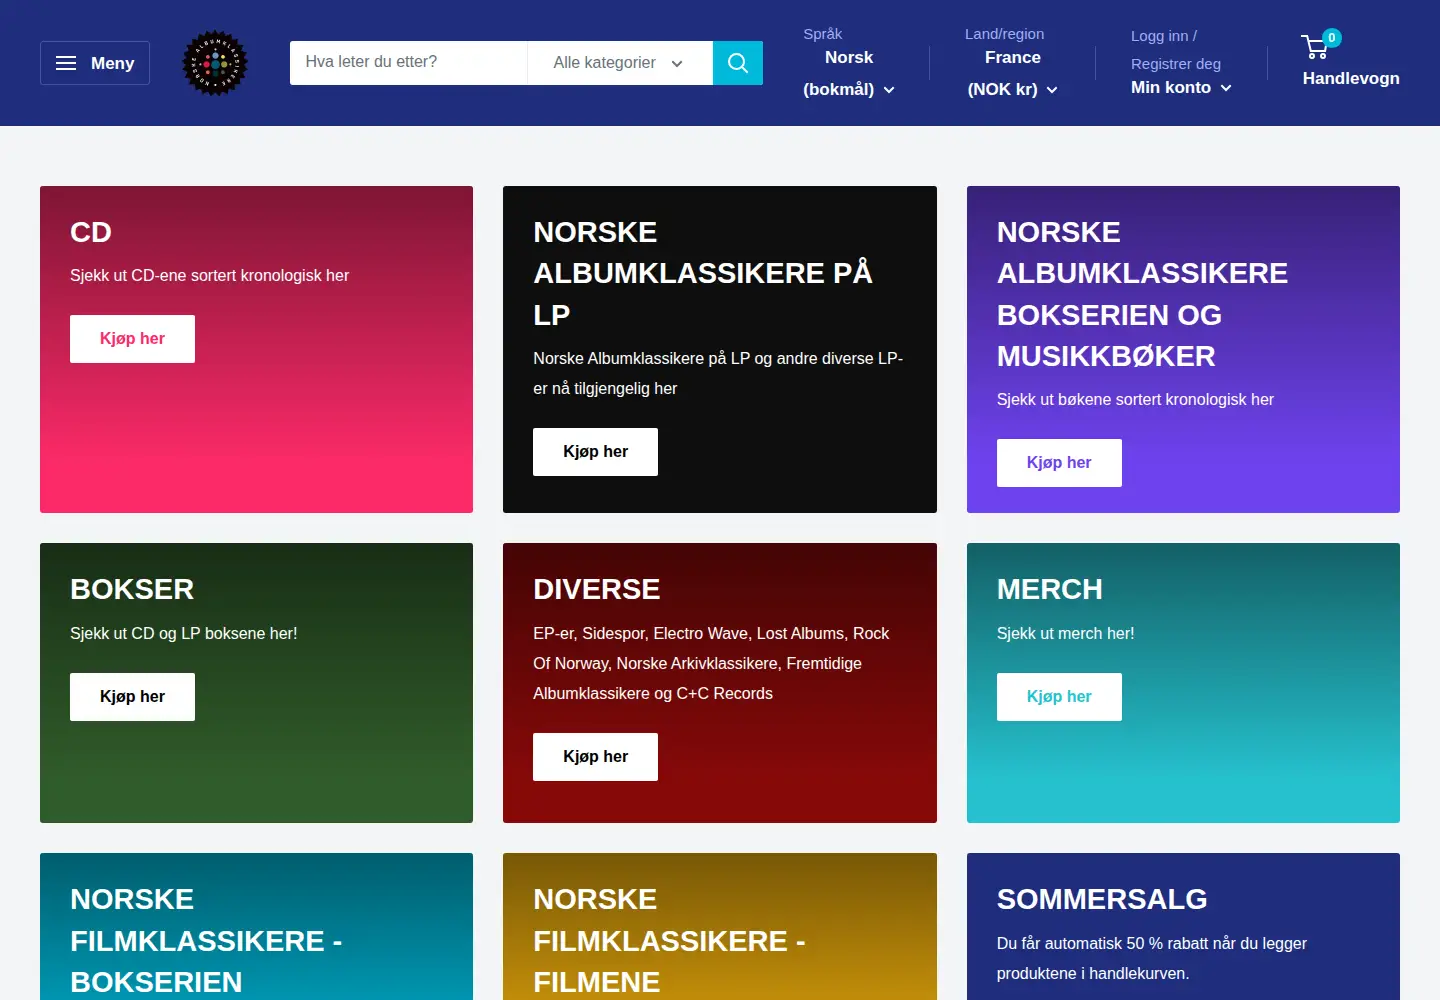This screenshot has width=1440, height=1000.
Task: Select the CD card heading
Action: tap(91, 233)
